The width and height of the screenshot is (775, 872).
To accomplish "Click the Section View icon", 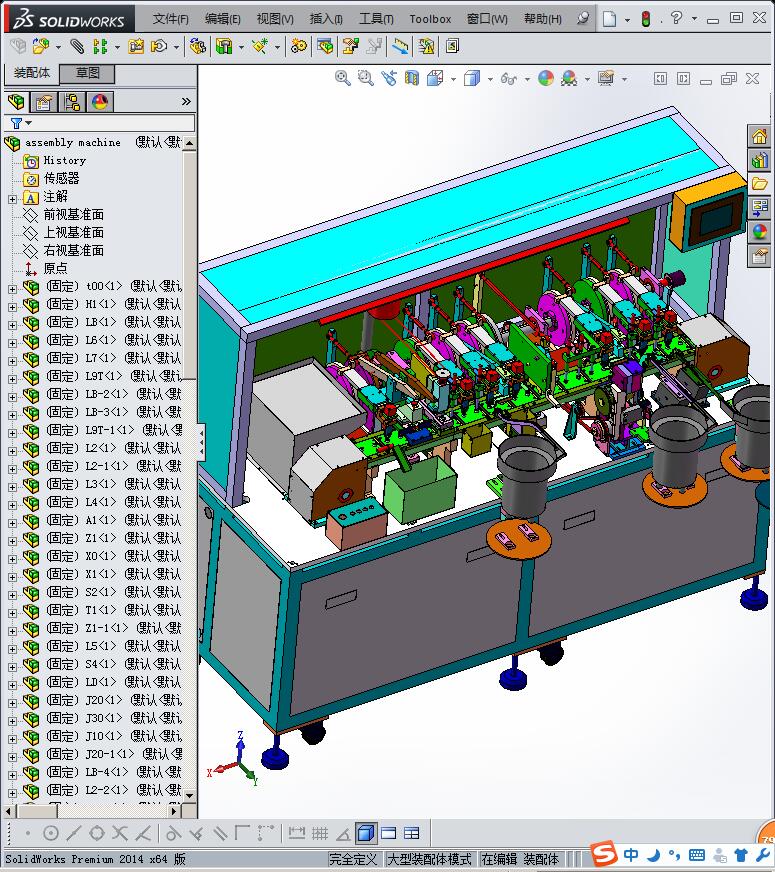I will point(411,78).
